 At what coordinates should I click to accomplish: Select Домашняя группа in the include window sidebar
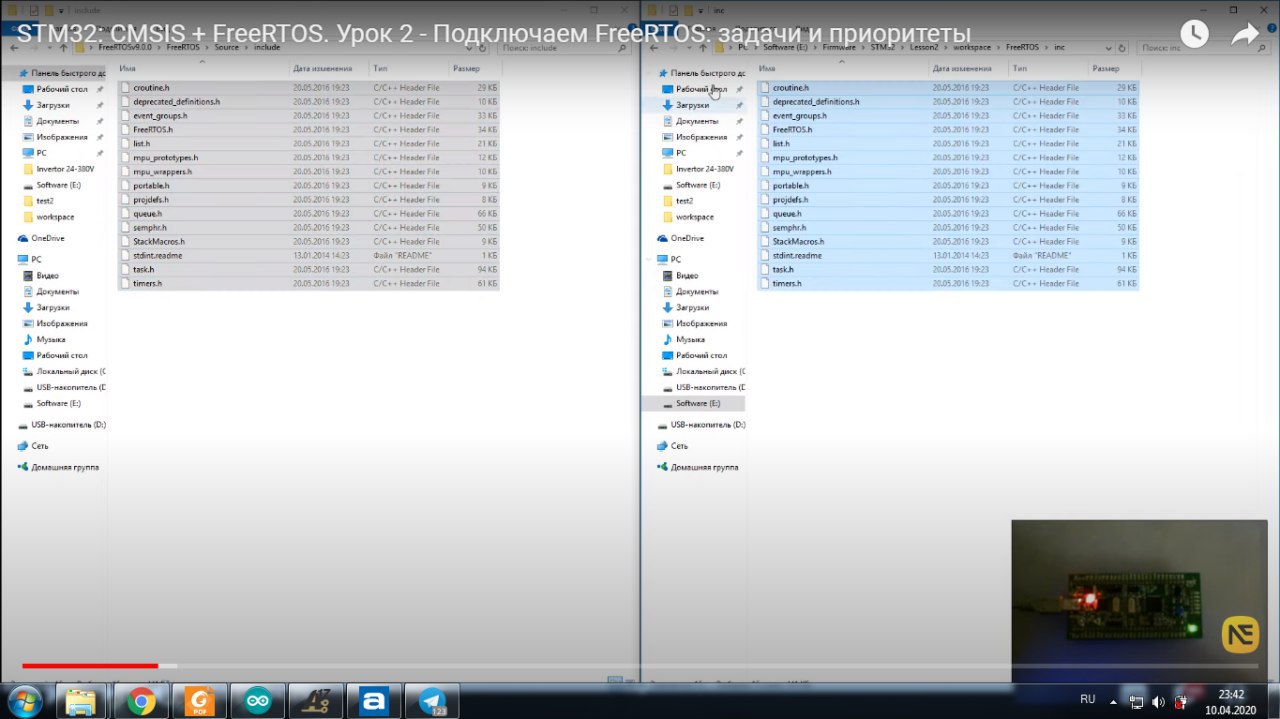click(64, 467)
